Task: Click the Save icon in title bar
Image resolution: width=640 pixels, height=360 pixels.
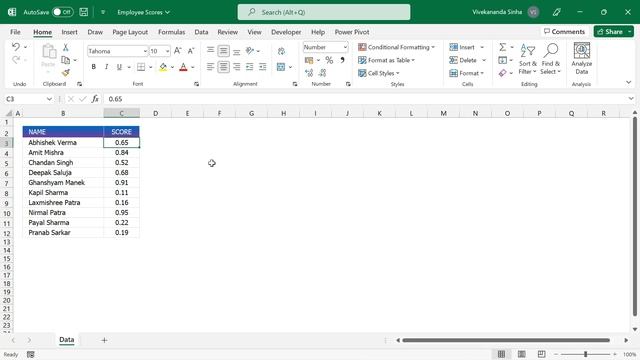Action: 84,12
